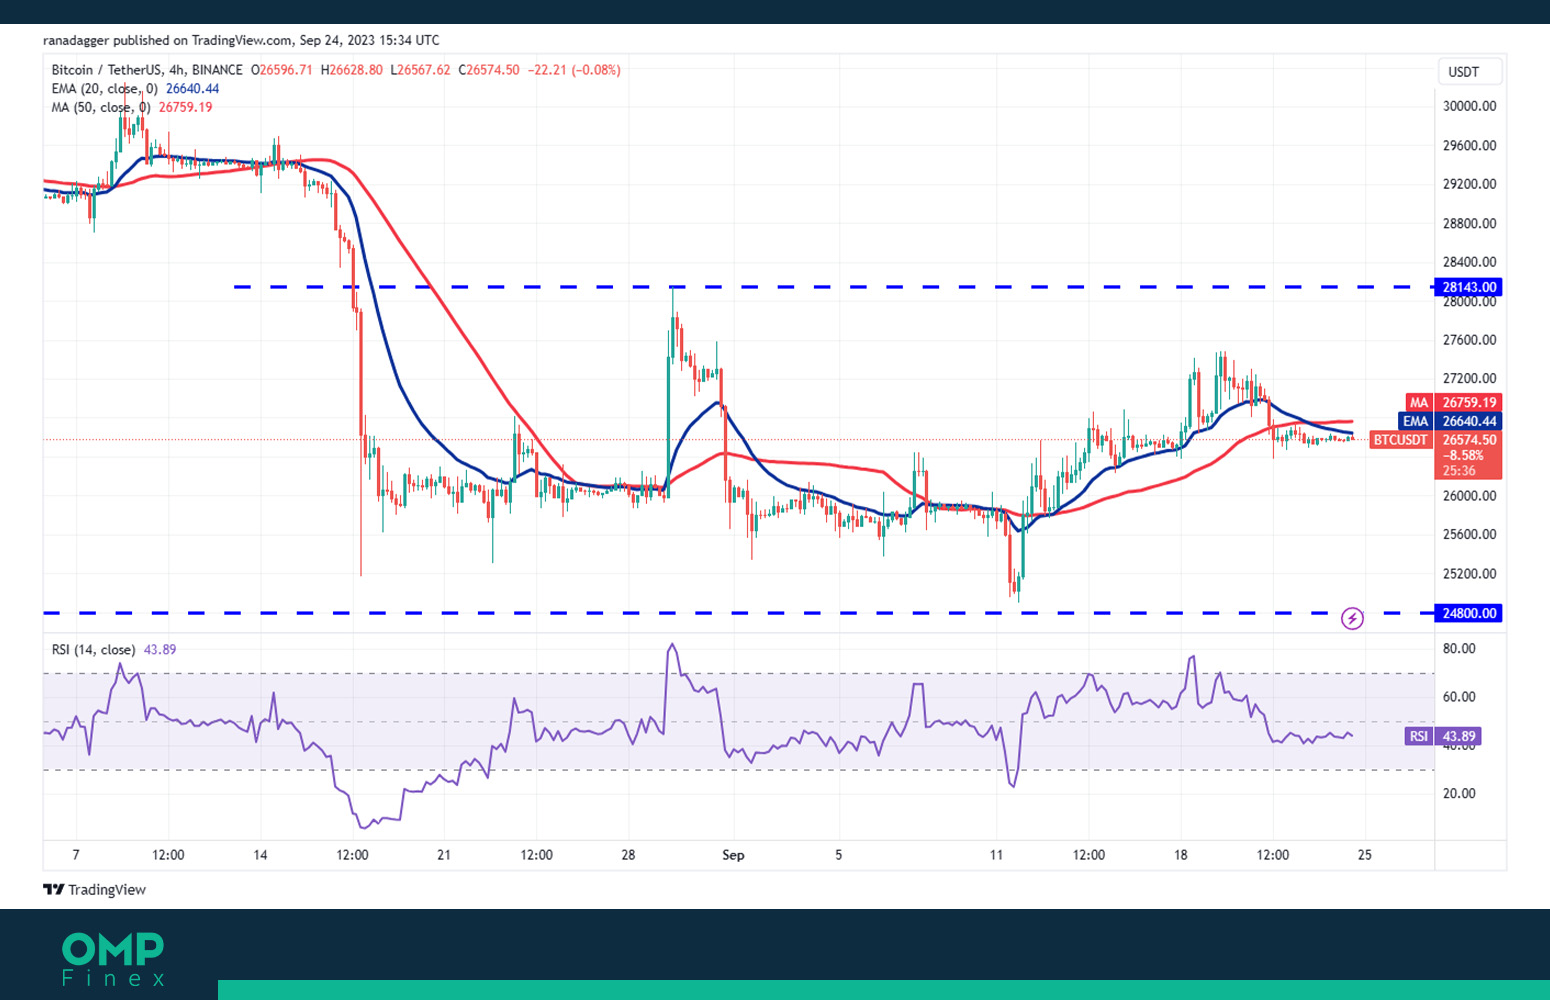The height and width of the screenshot is (1000, 1550).
Task: Click the 14 date axis label
Action: 260,855
